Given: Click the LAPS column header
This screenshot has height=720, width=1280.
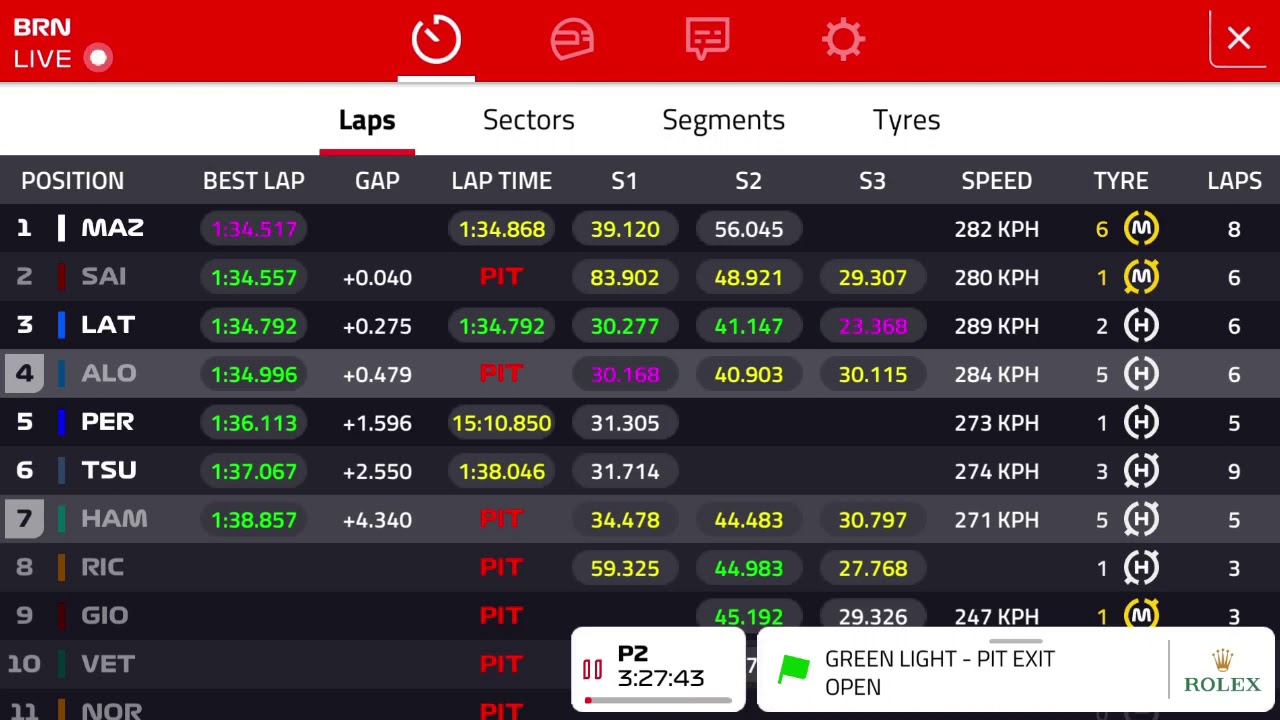Looking at the screenshot, I should [1234, 181].
